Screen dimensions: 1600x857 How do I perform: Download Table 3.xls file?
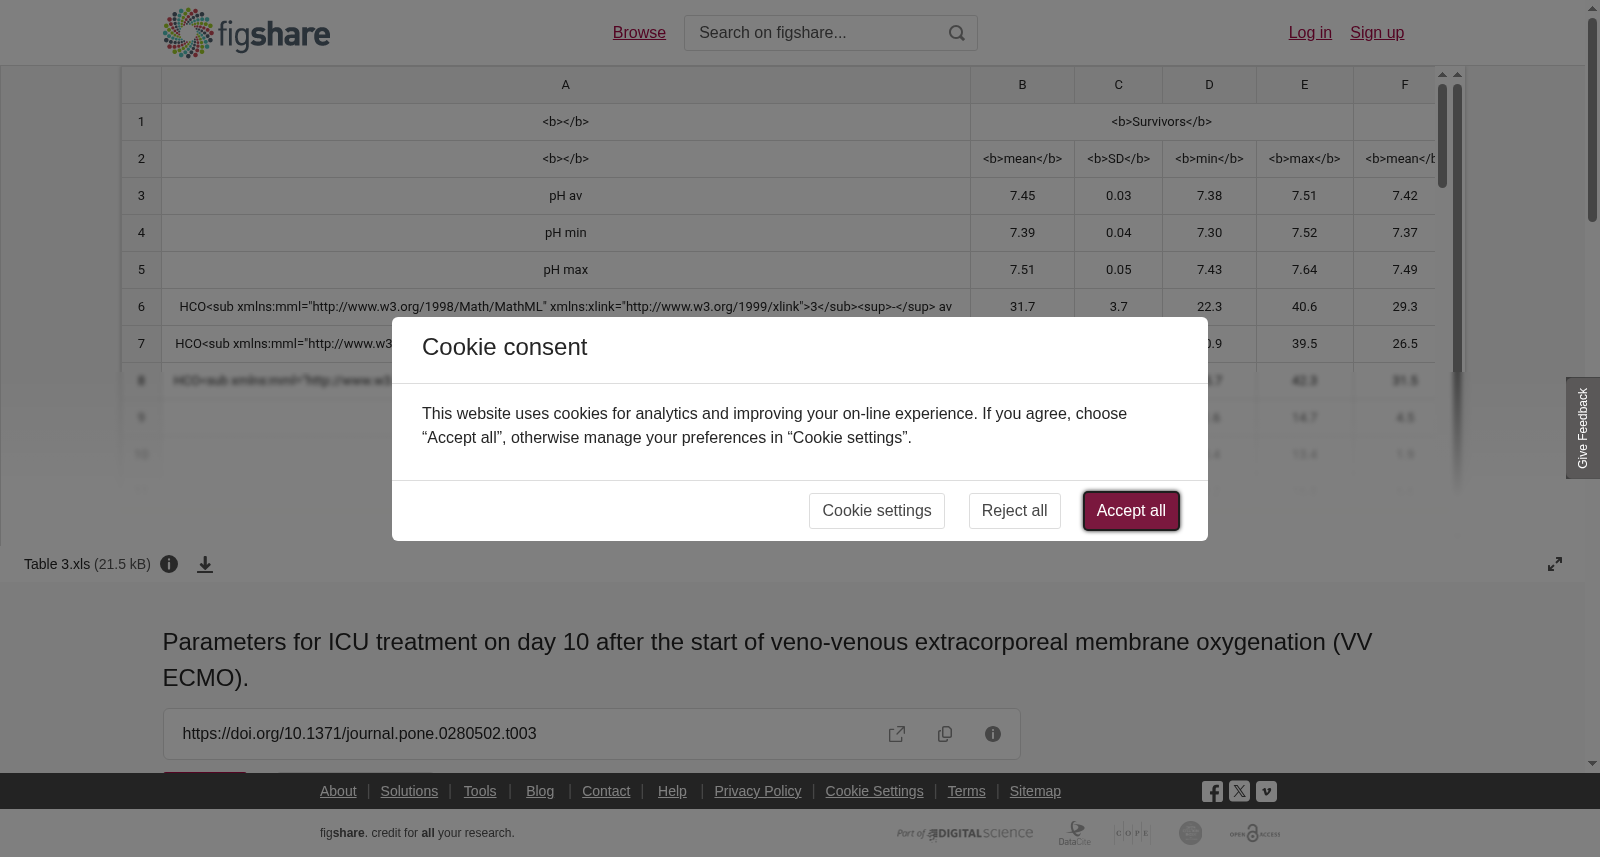(x=205, y=564)
